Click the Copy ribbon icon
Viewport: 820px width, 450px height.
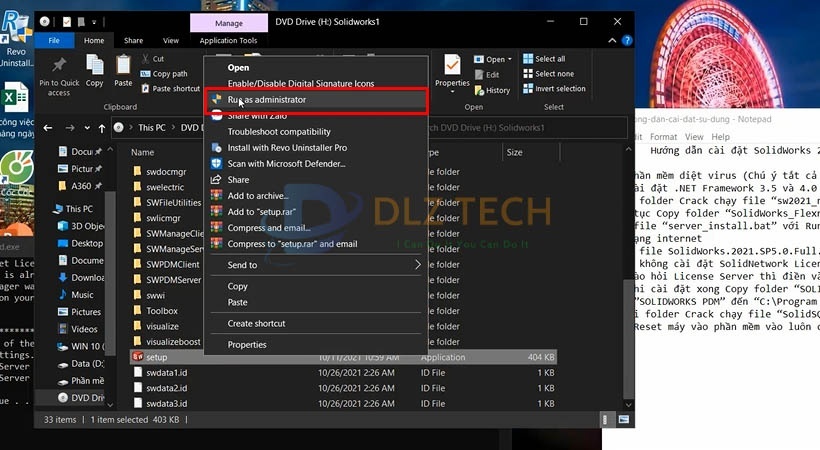click(x=94, y=71)
